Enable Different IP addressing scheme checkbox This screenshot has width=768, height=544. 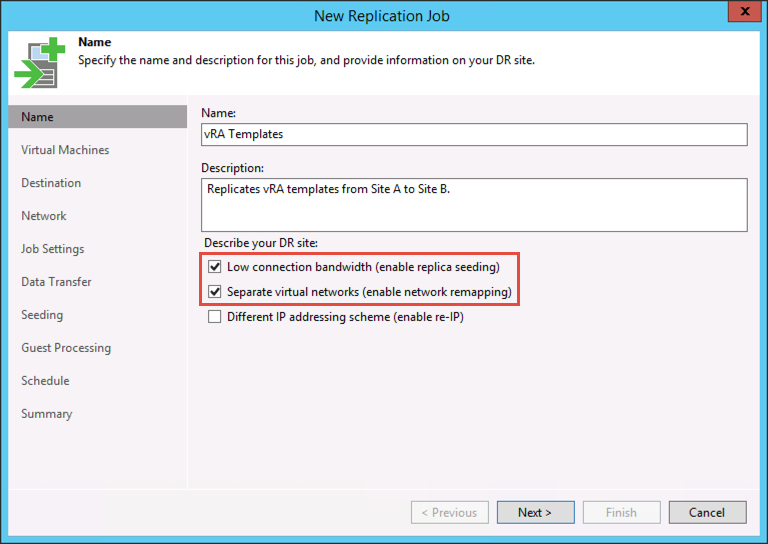[x=214, y=317]
